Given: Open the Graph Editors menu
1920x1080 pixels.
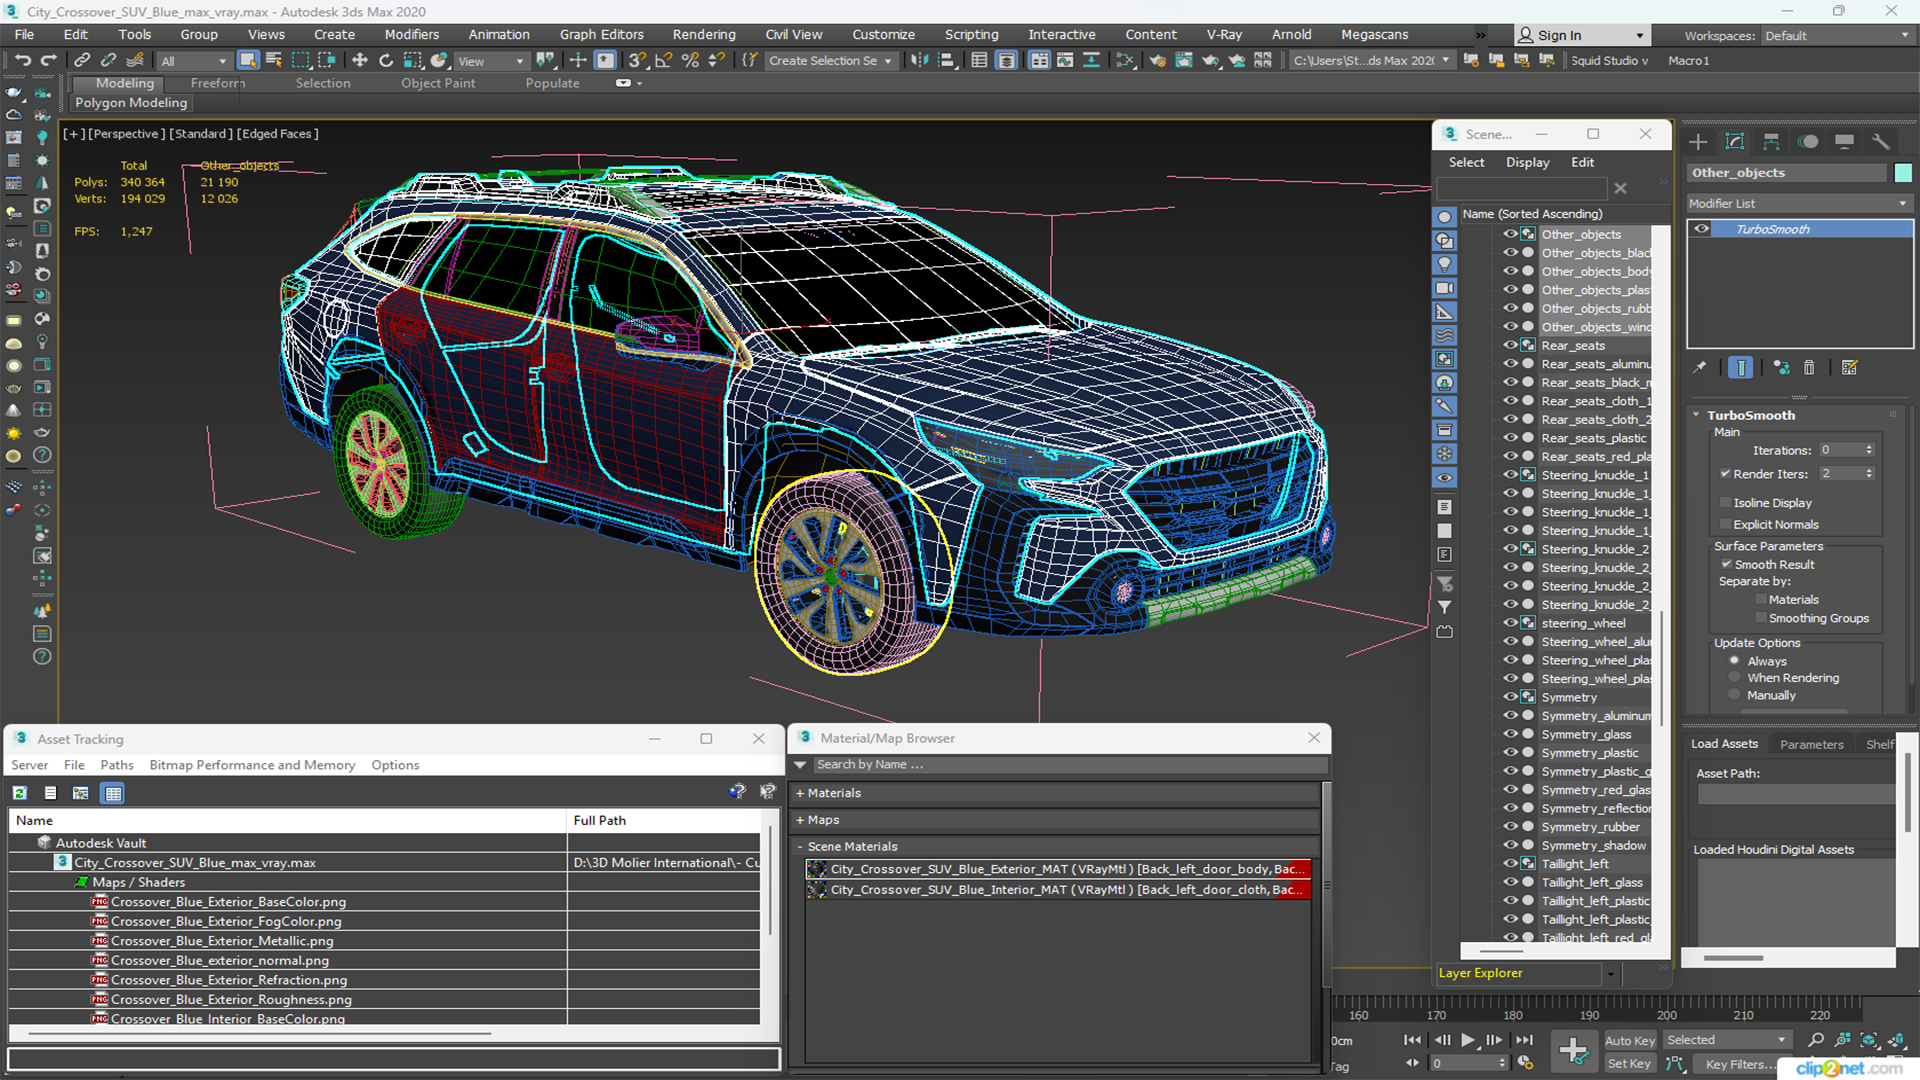Looking at the screenshot, I should coord(601,34).
